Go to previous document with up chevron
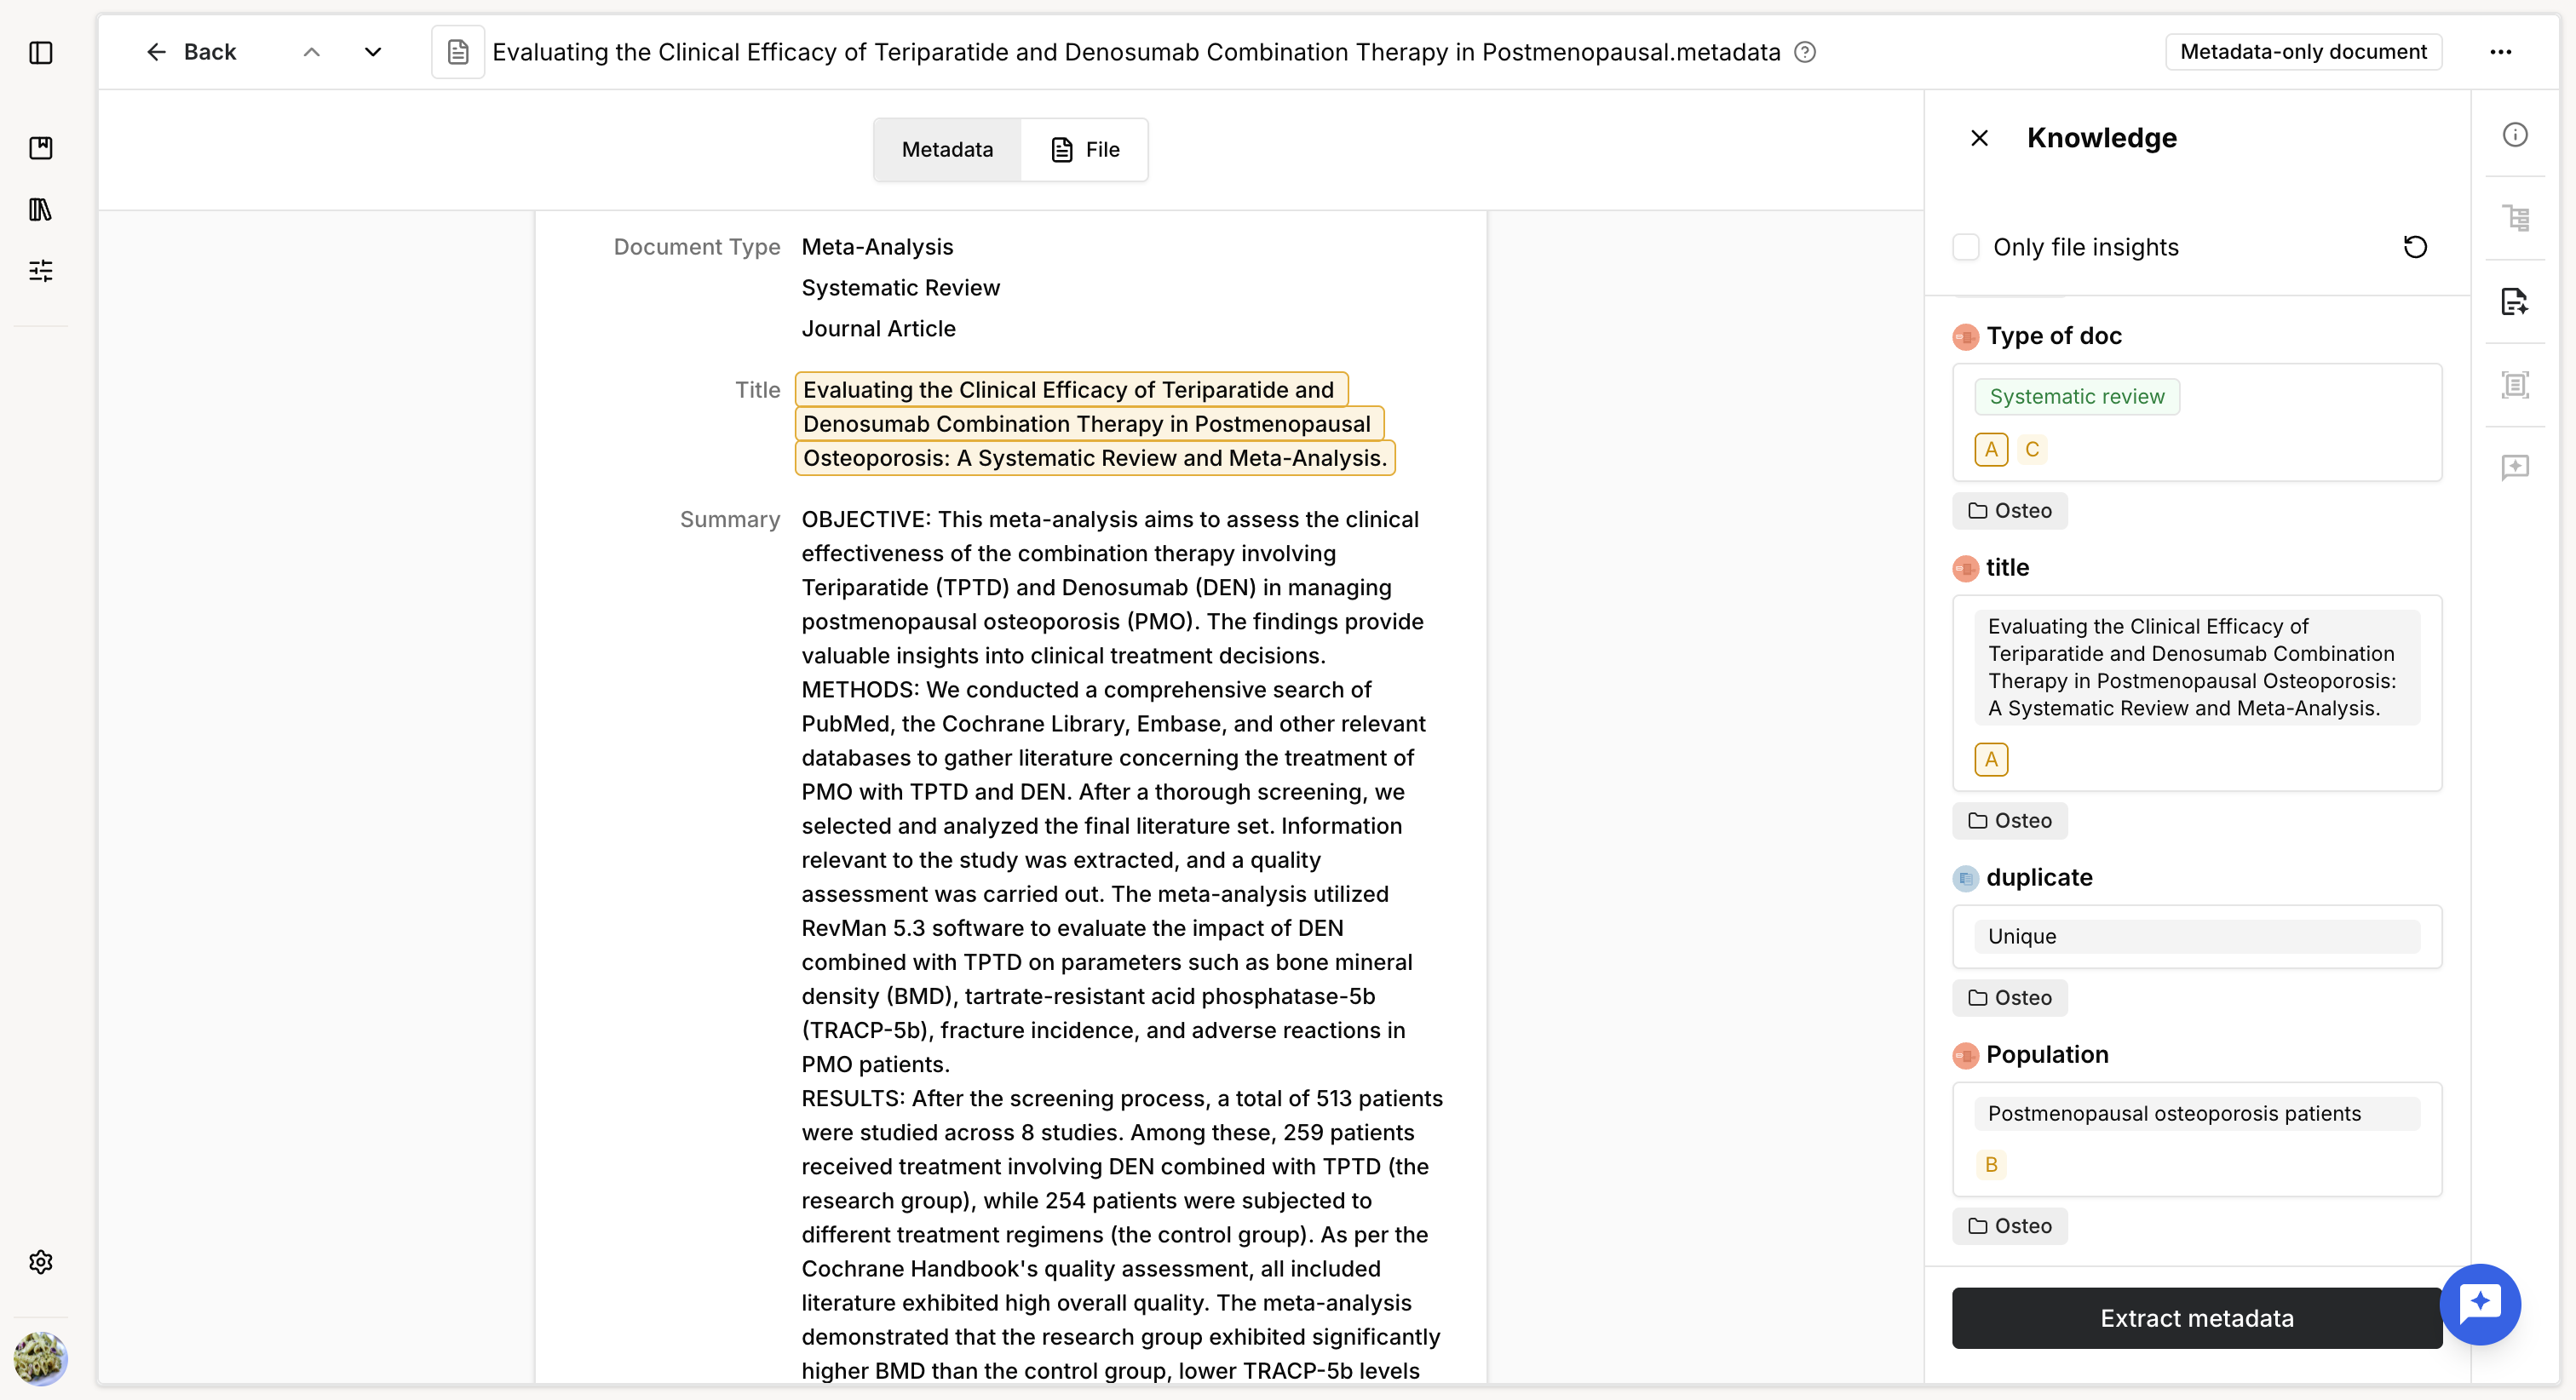The height and width of the screenshot is (1400, 2576). [312, 52]
